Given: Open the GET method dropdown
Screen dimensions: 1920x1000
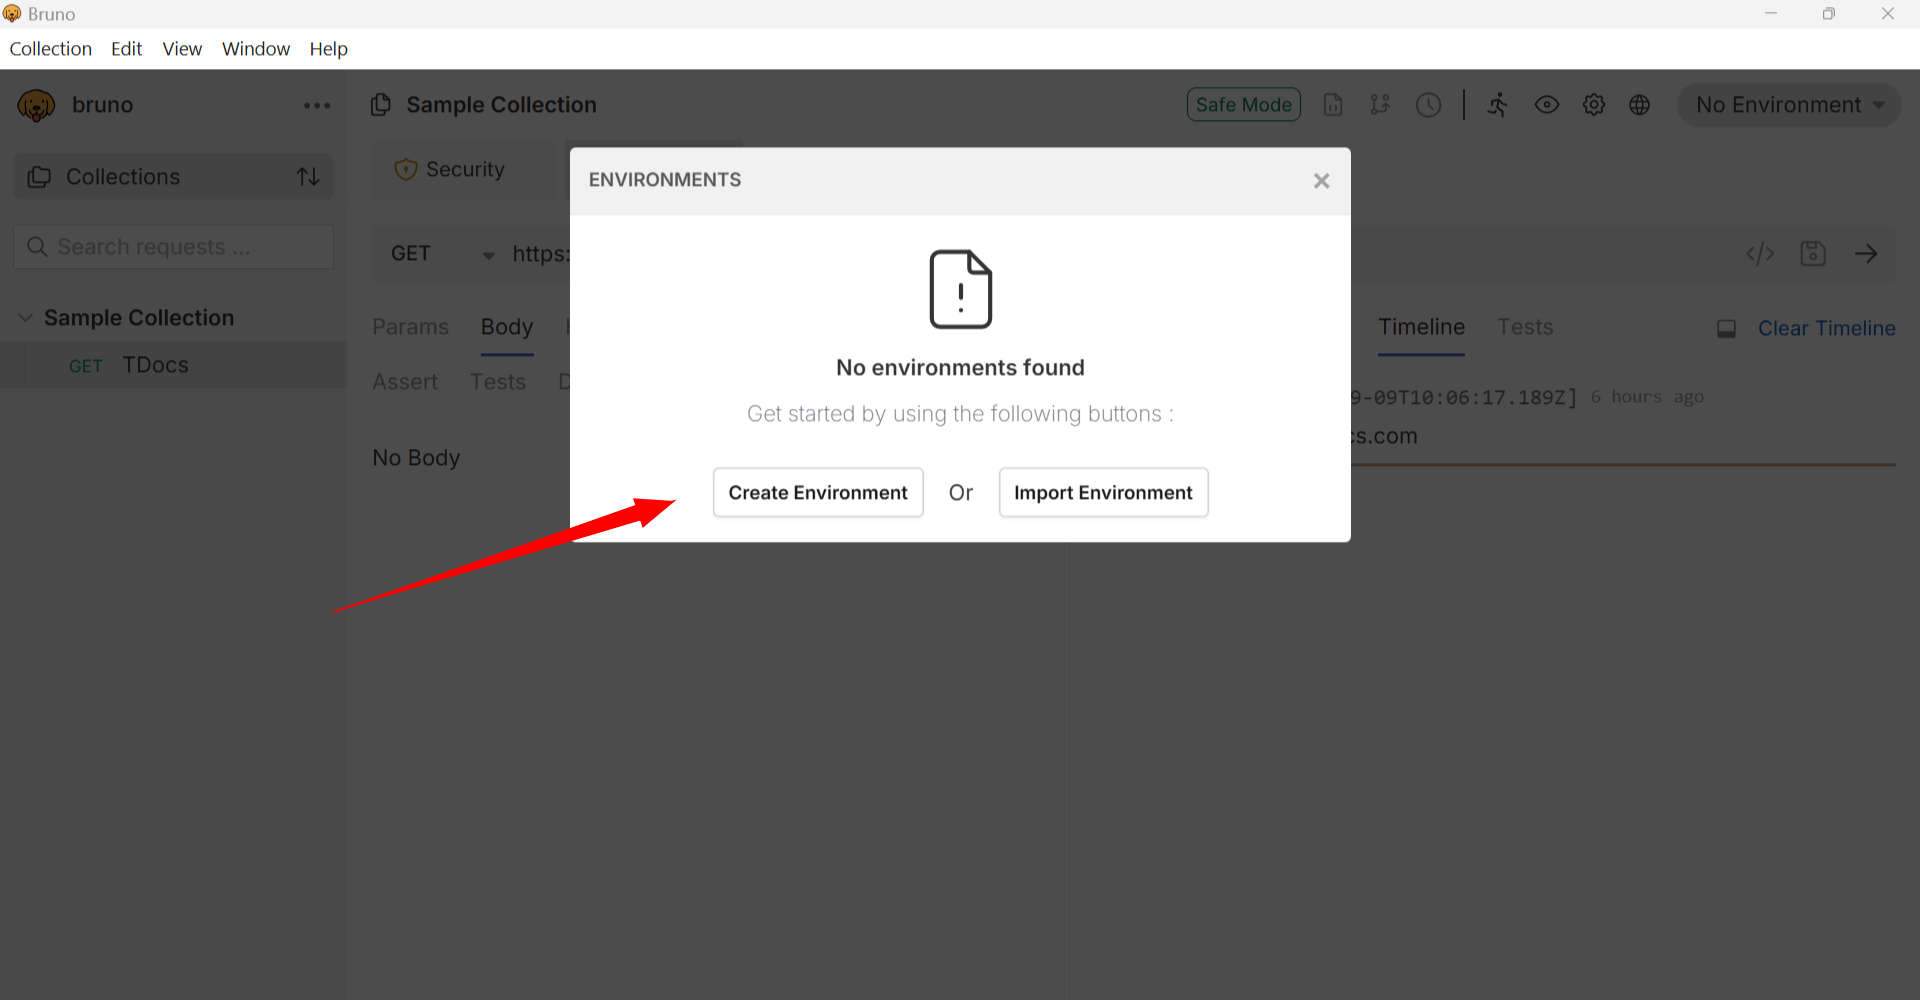Looking at the screenshot, I should coord(442,254).
